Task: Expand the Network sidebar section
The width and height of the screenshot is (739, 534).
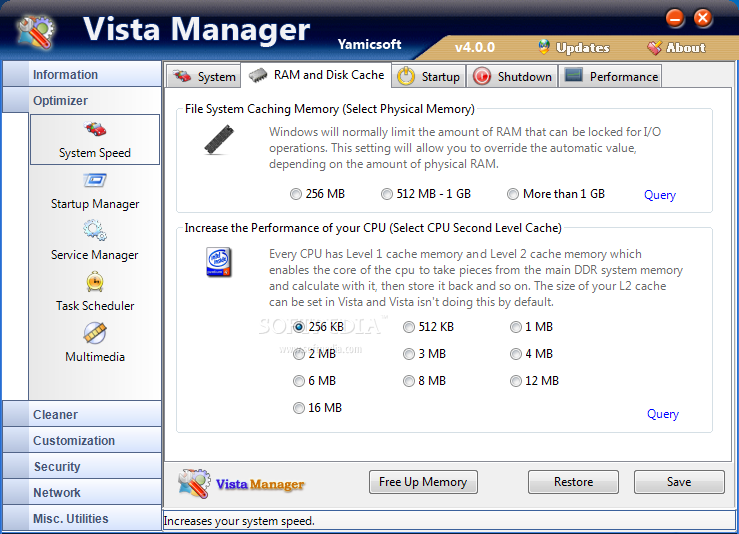Action: 82,492
